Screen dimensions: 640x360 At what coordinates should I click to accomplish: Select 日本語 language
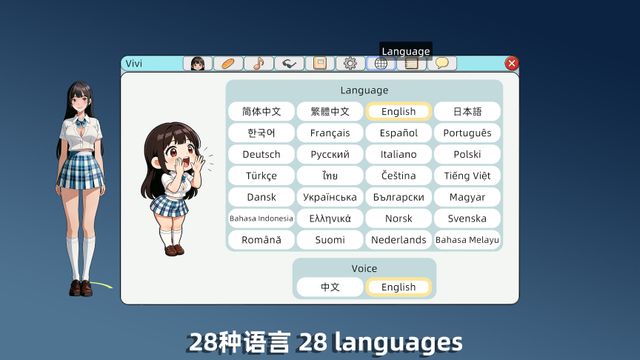[467, 111]
